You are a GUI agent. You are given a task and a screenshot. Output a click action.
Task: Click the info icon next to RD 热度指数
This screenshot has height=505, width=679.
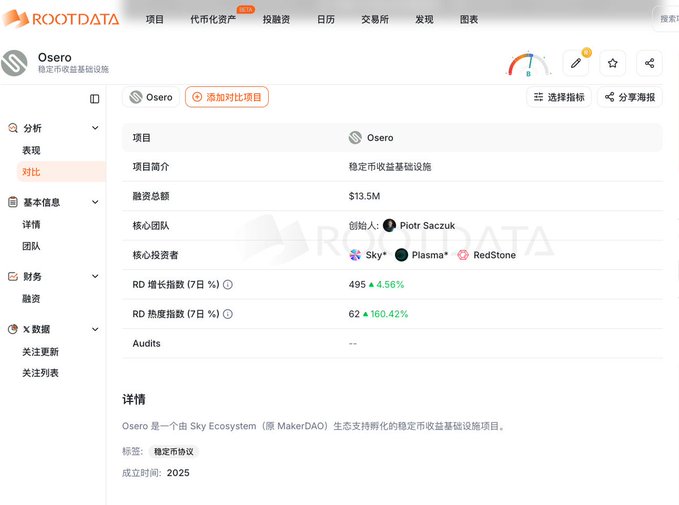click(x=228, y=314)
